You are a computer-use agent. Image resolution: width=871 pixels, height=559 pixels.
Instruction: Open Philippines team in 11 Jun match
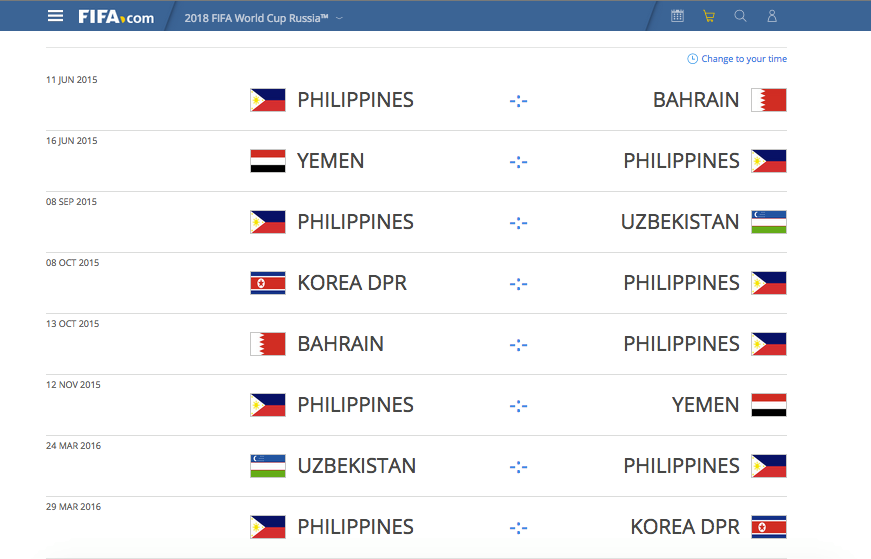click(x=356, y=100)
